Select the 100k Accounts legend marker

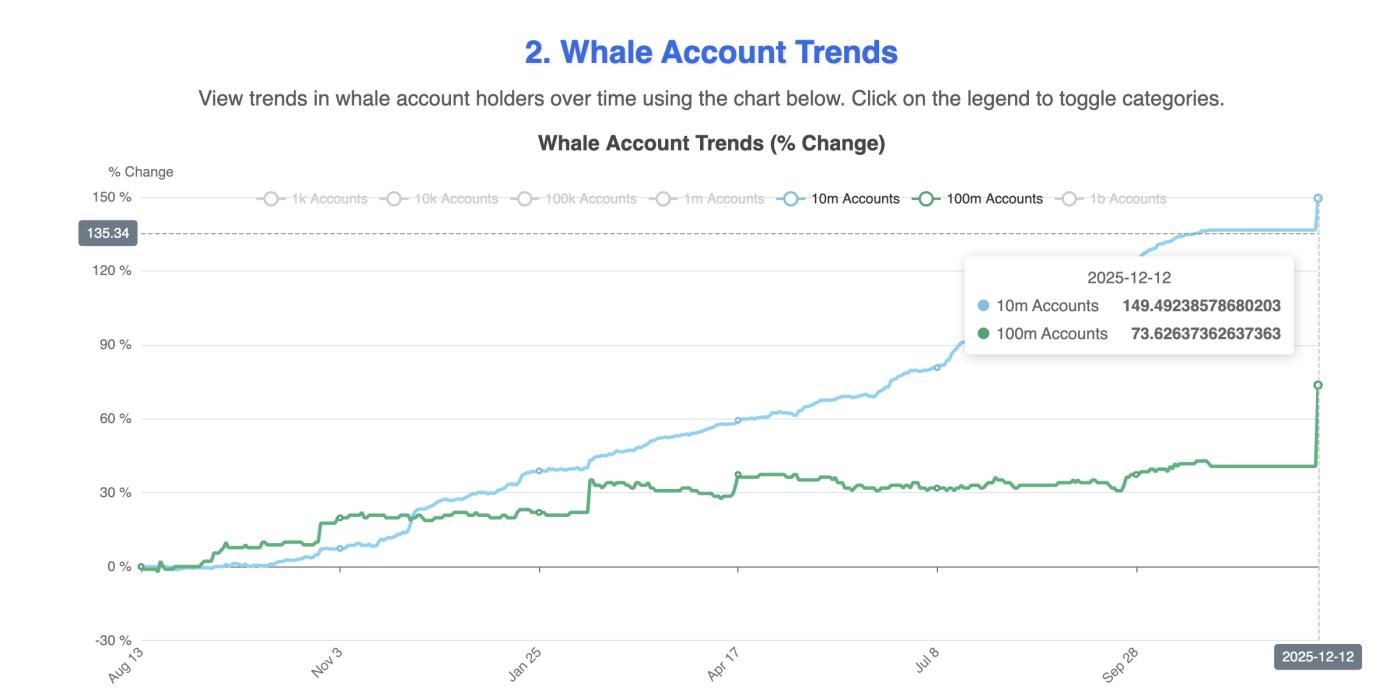pyautogui.click(x=524, y=198)
